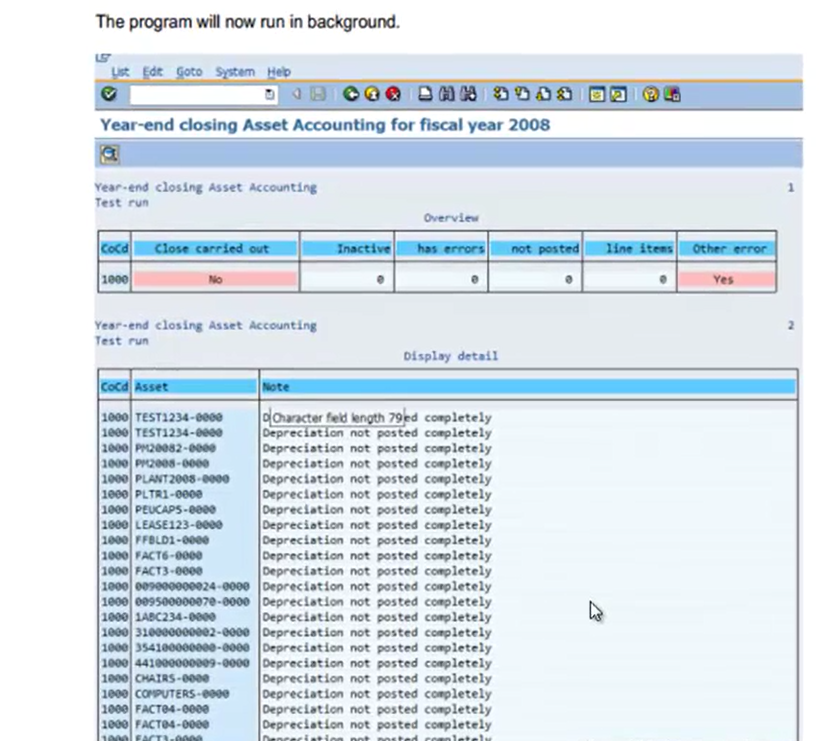The image size is (826, 741).
Task: Click the Find binoculars icon
Action: pyautogui.click(x=446, y=94)
